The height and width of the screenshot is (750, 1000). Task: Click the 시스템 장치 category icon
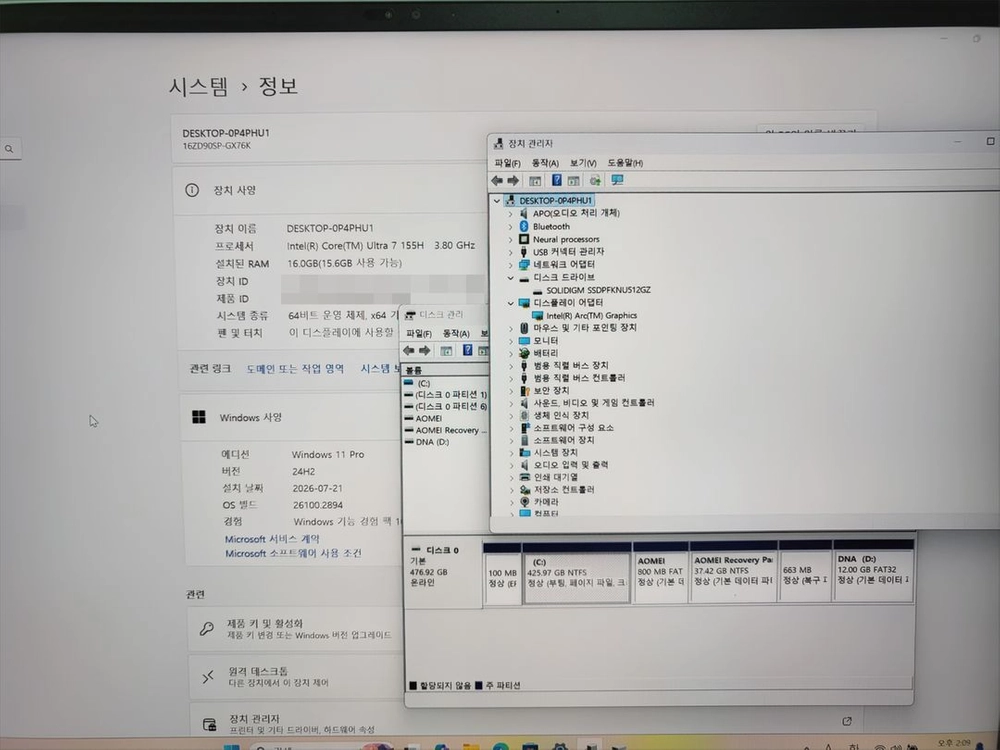524,452
